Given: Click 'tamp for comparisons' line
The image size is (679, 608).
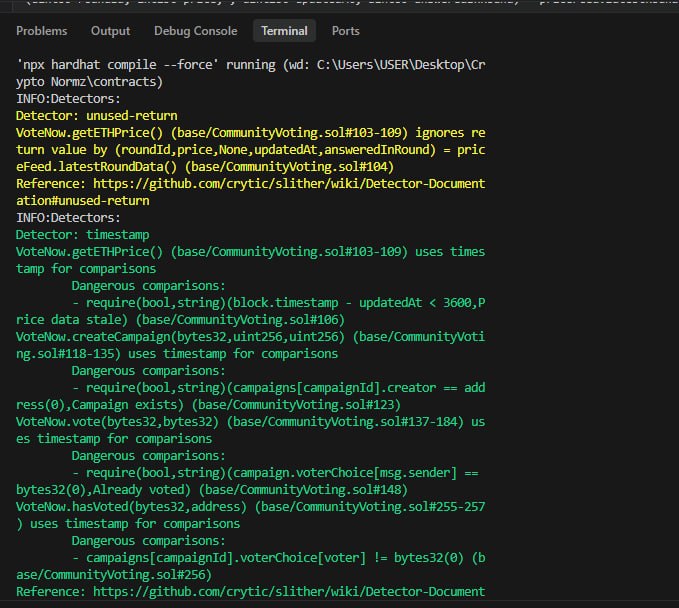Looking at the screenshot, I should (x=86, y=268).
